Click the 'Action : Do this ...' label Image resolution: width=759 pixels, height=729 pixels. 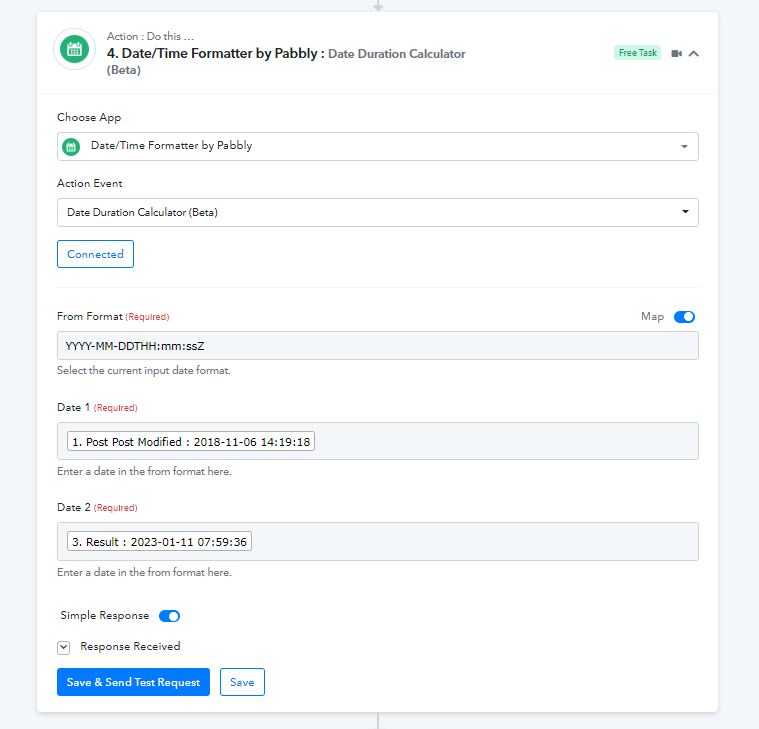click(x=150, y=36)
